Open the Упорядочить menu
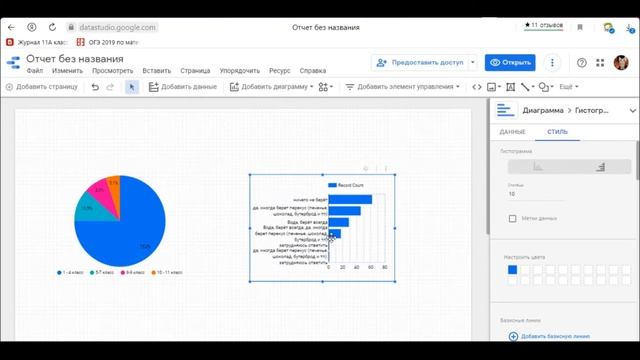This screenshot has width=640, height=360. tap(240, 71)
